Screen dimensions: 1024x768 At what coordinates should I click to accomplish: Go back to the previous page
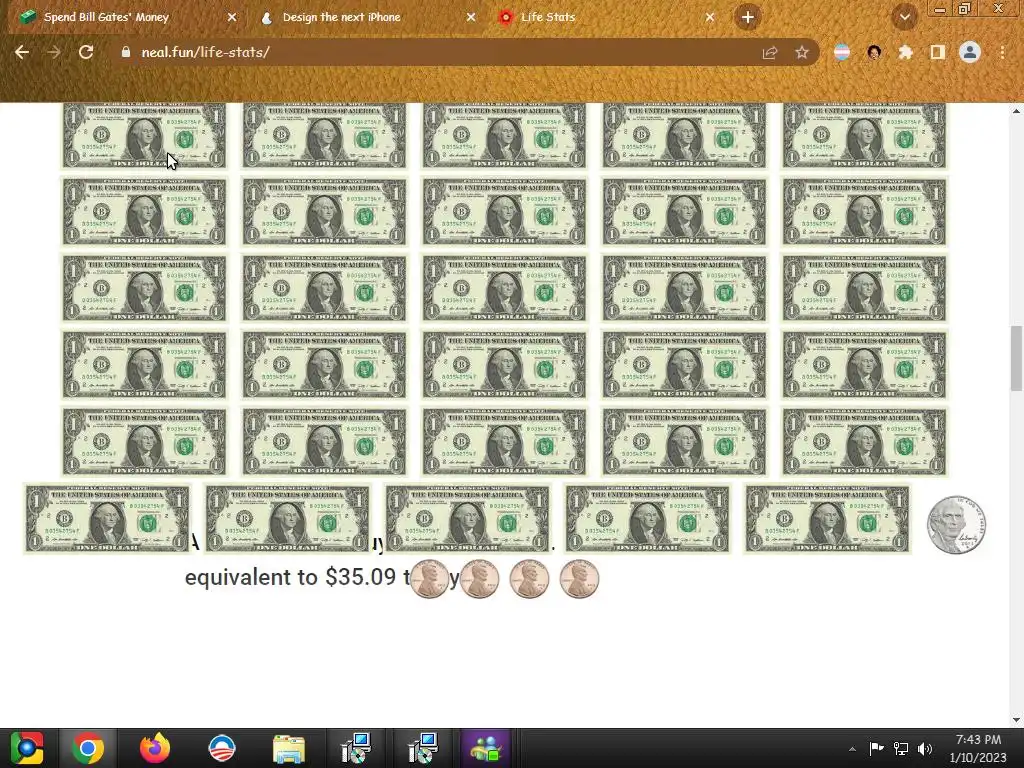pos(22,52)
